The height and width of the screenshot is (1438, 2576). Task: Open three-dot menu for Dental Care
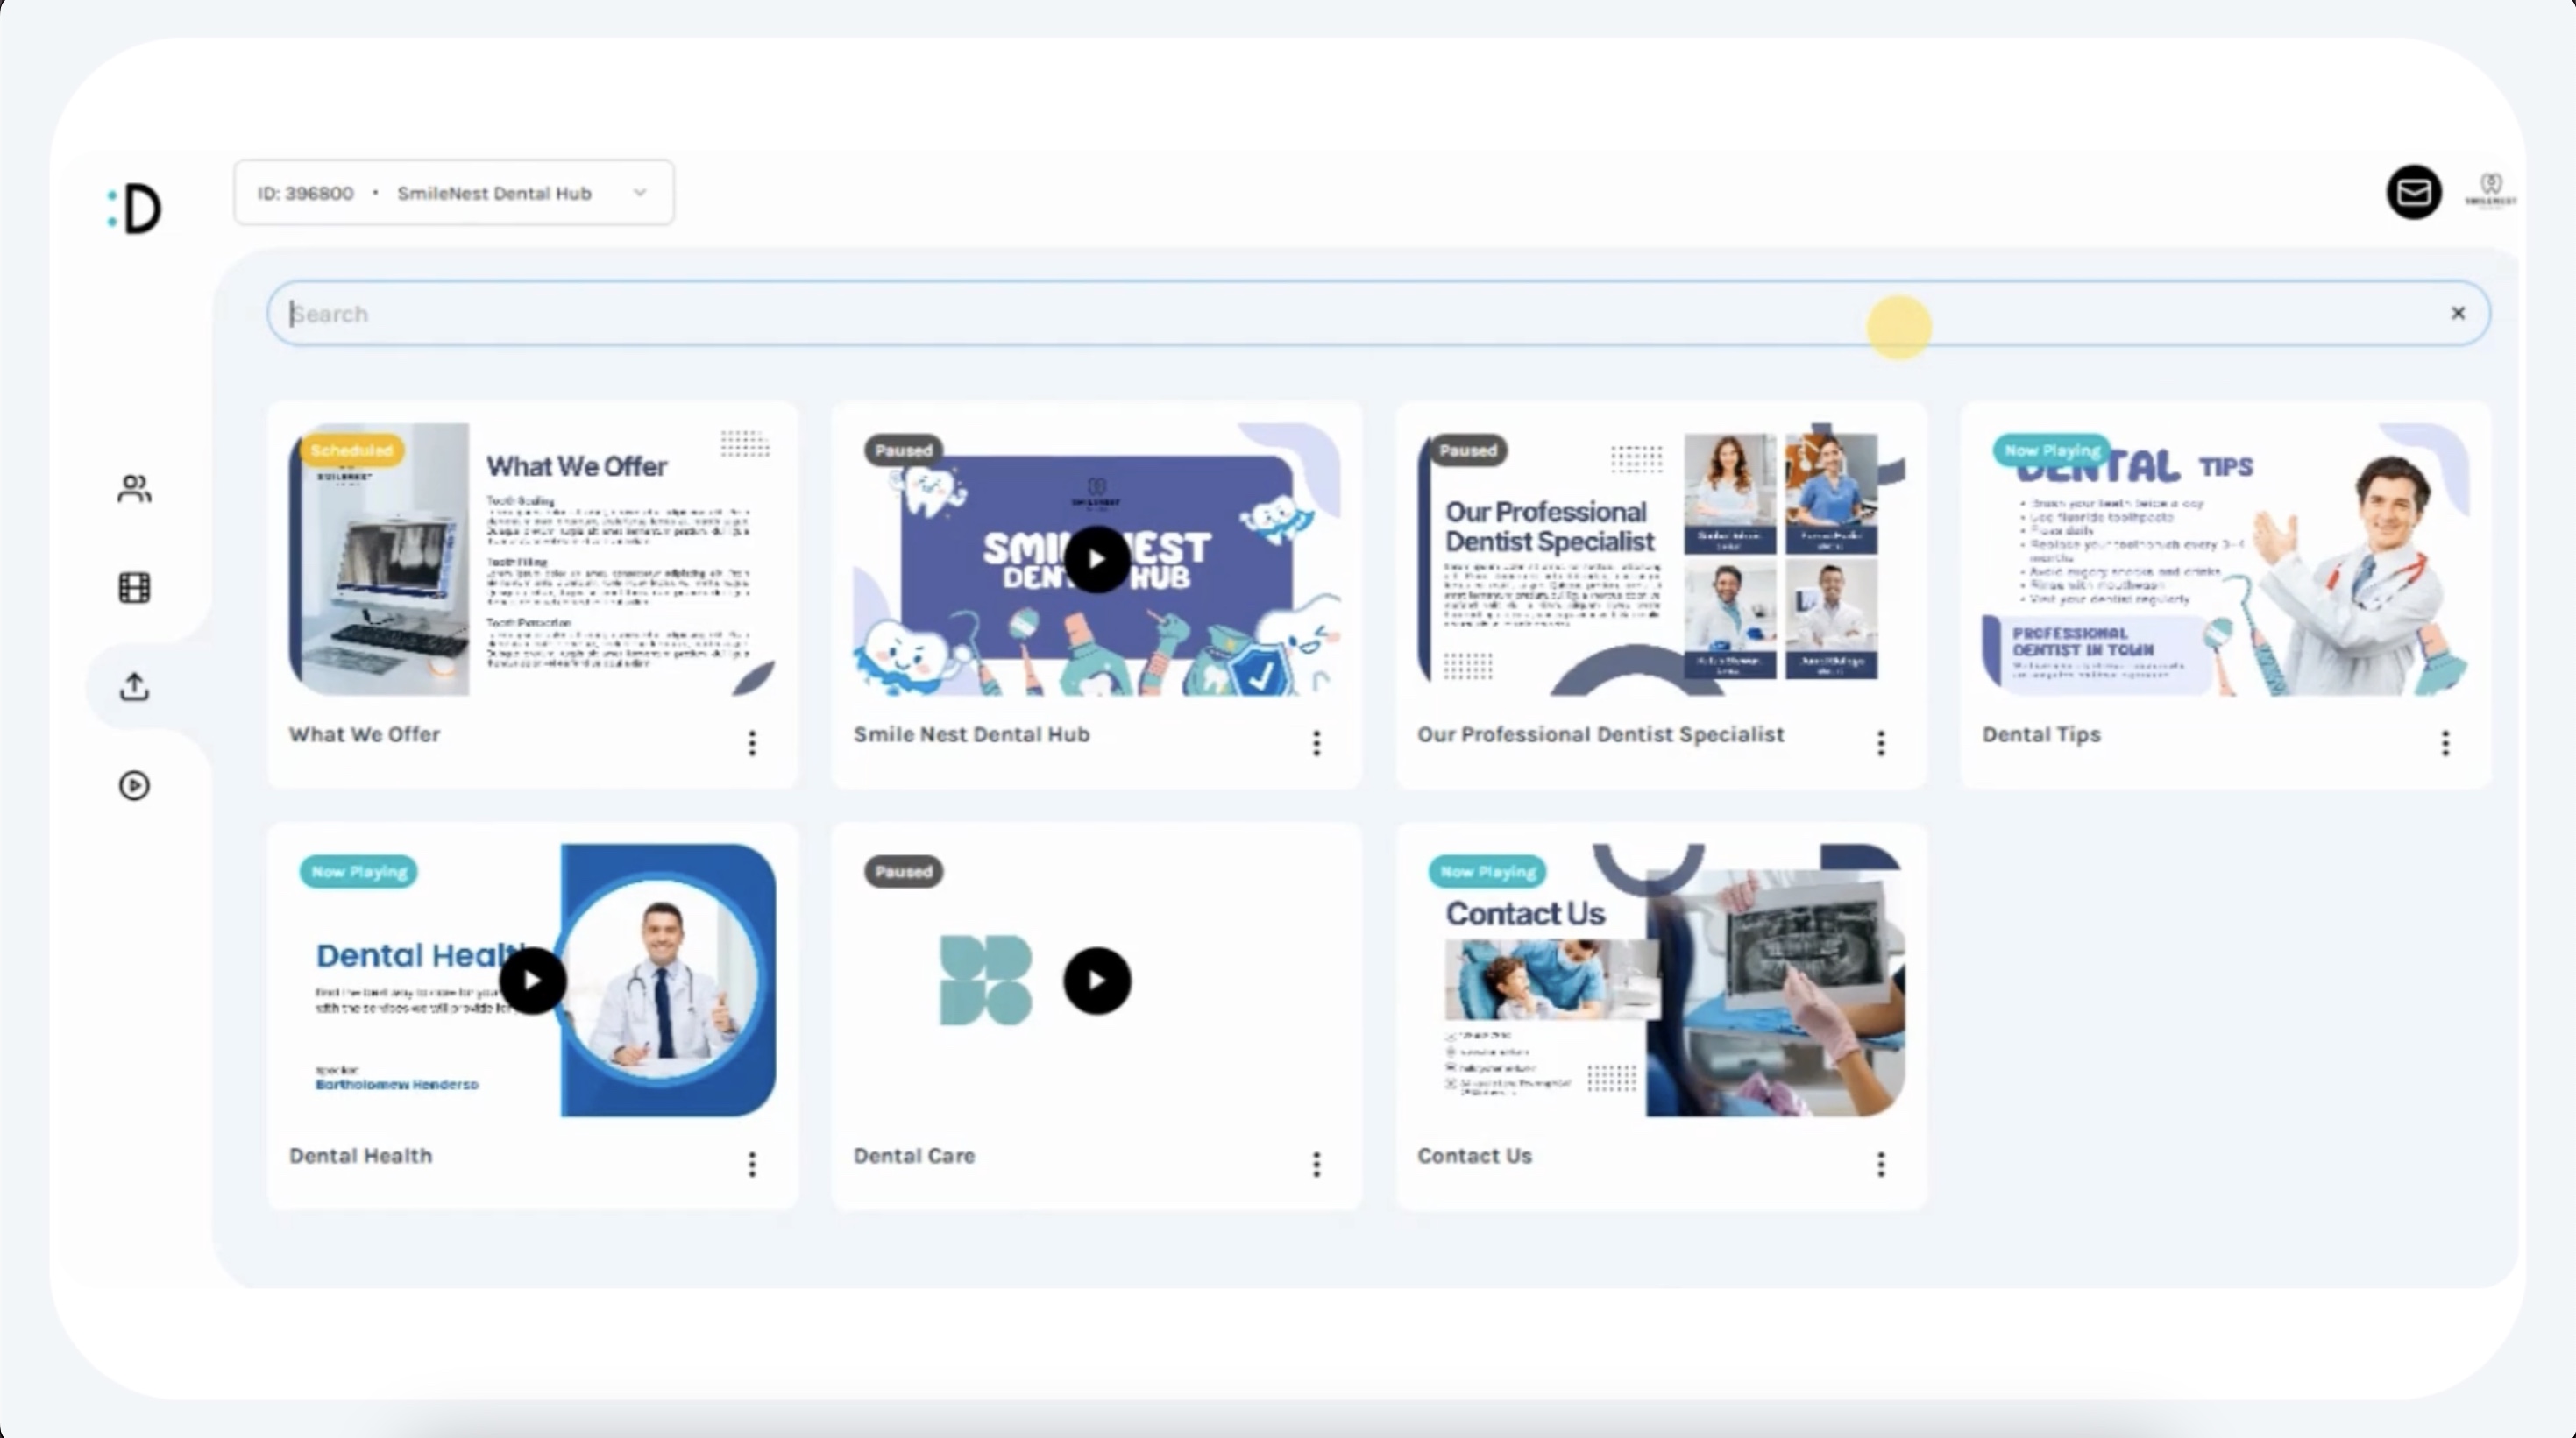(x=1316, y=1163)
